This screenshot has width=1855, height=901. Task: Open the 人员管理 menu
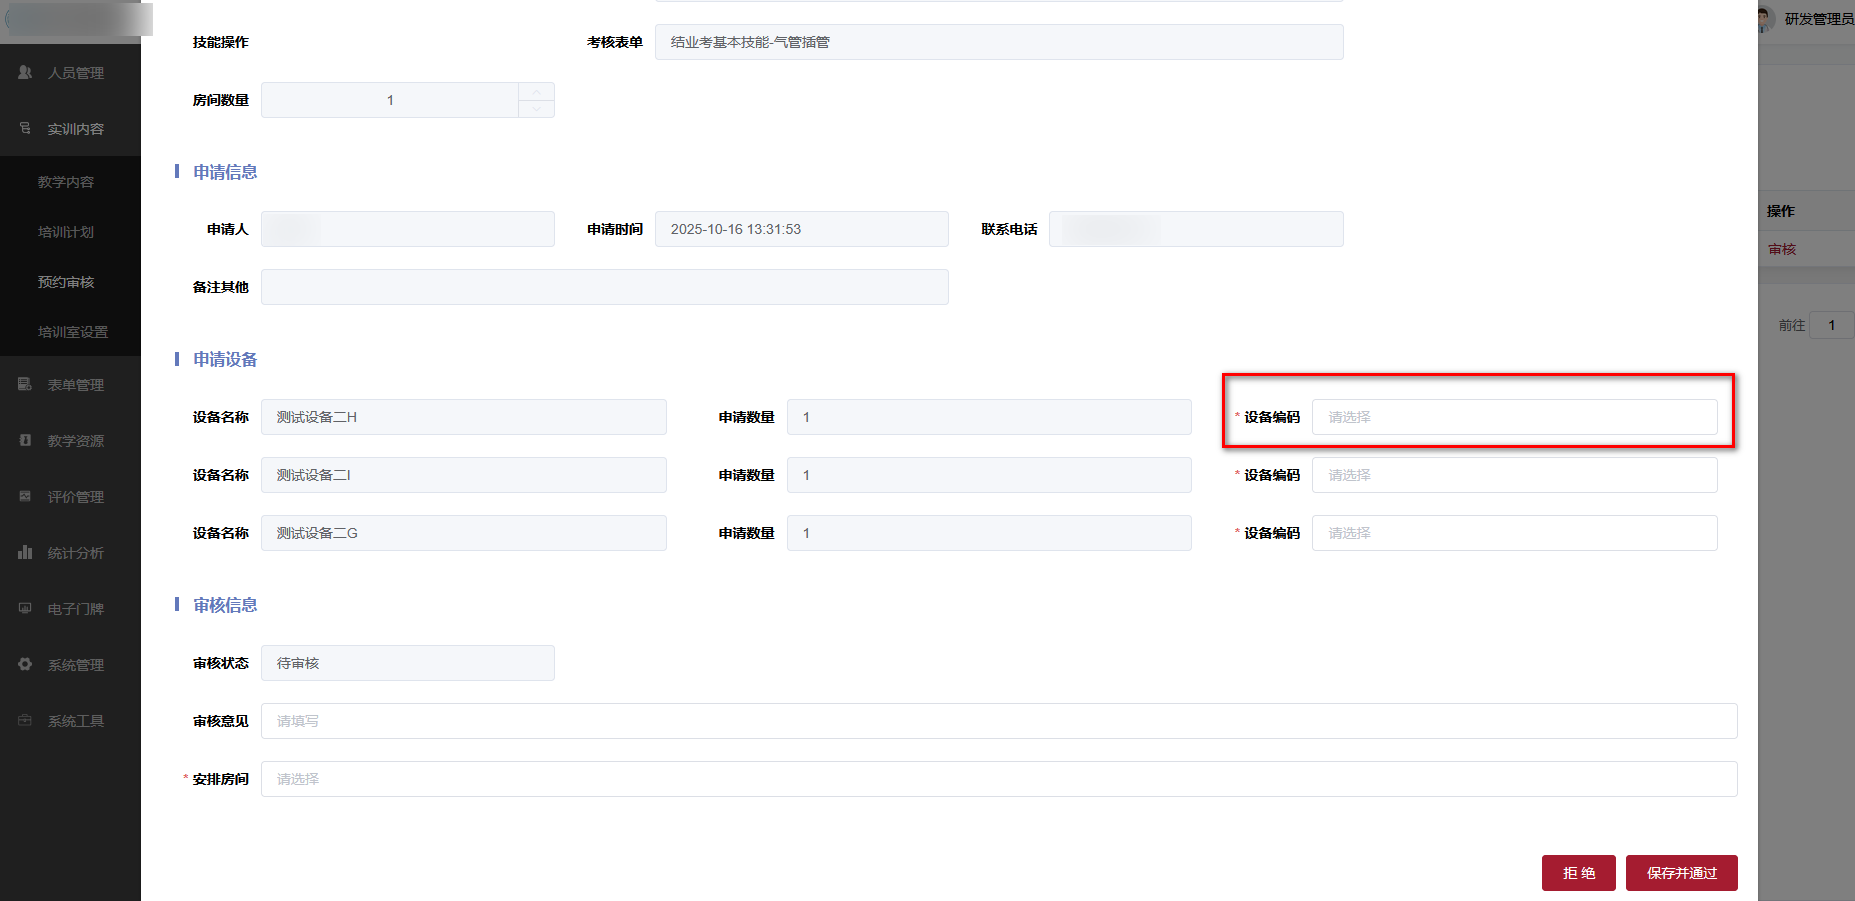click(x=70, y=73)
